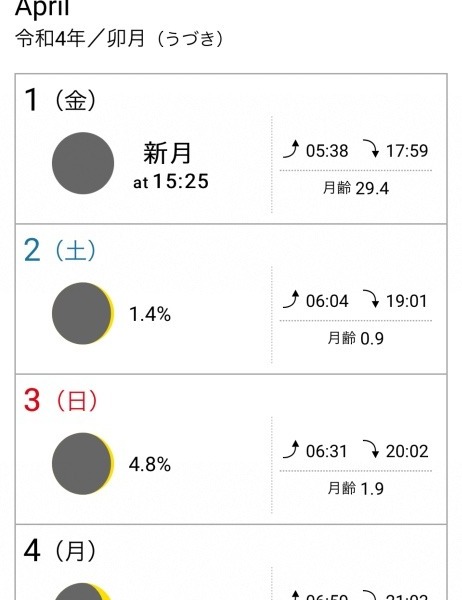Click the 月齢 1.9 moon age text
Viewport: 462px width, 600px height.
click(356, 488)
